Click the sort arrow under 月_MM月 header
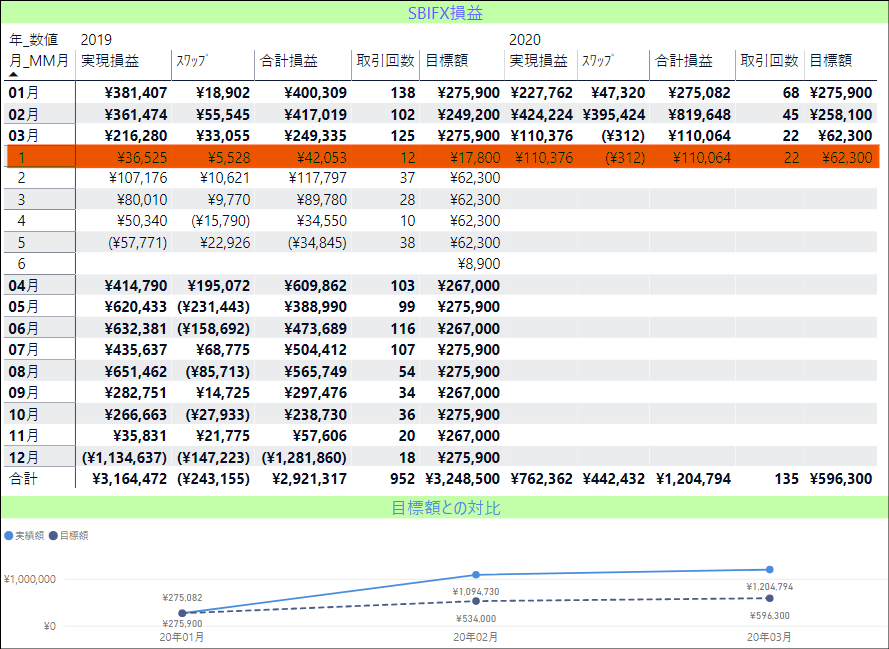The height and width of the screenshot is (649, 889). (14, 74)
